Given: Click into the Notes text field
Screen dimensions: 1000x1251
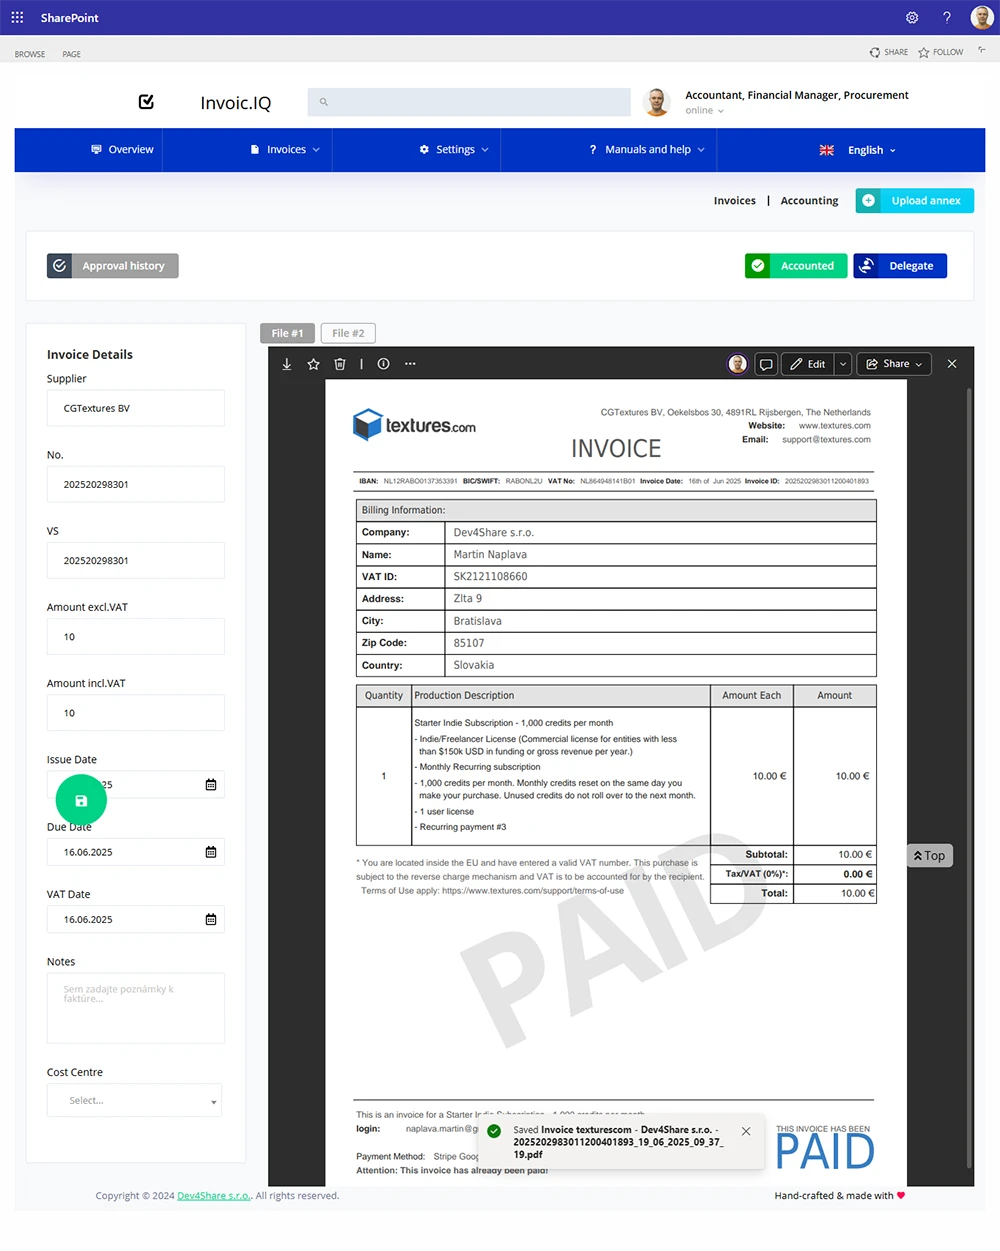Looking at the screenshot, I should [135, 1008].
